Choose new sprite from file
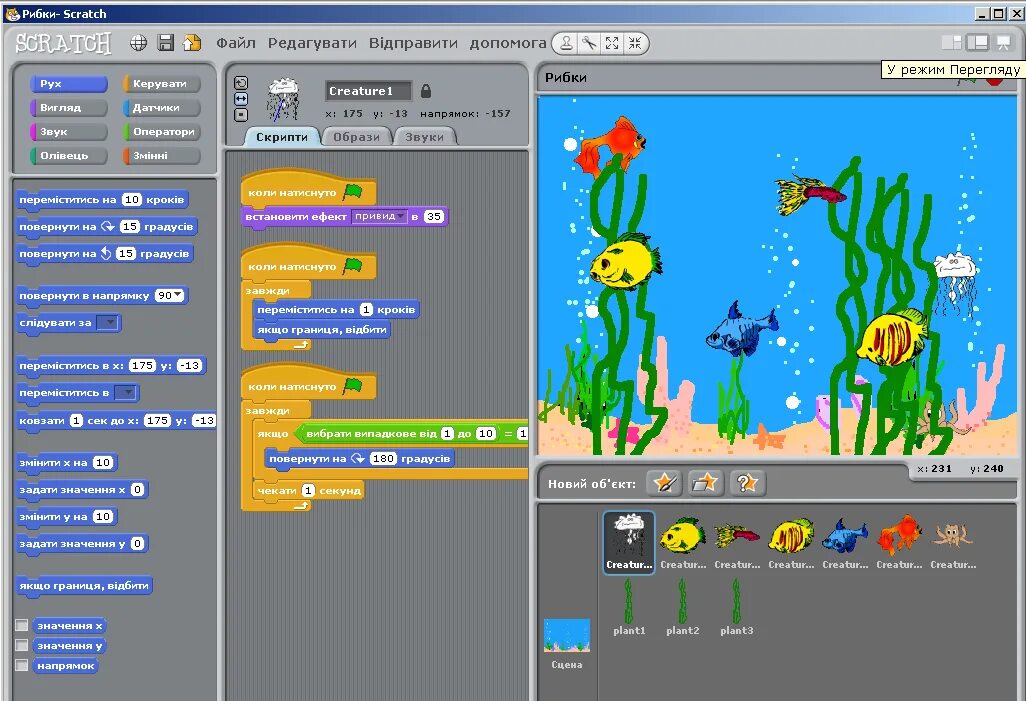The width and height of the screenshot is (1026, 701). coord(705,483)
